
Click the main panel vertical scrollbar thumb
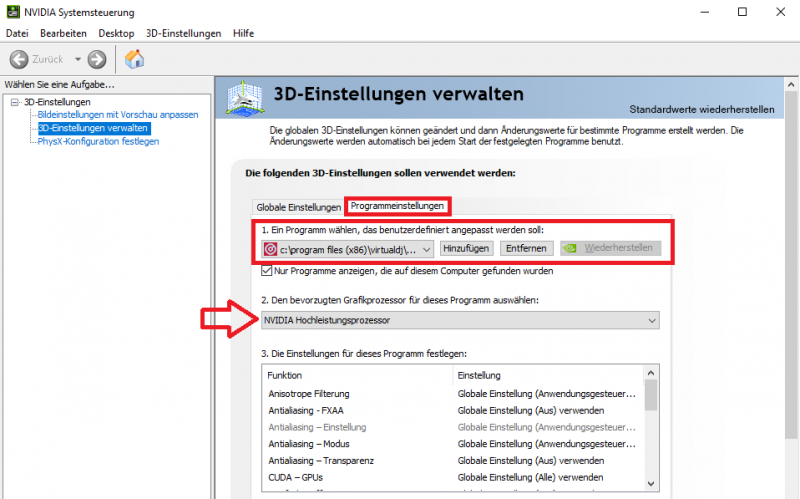point(791,264)
